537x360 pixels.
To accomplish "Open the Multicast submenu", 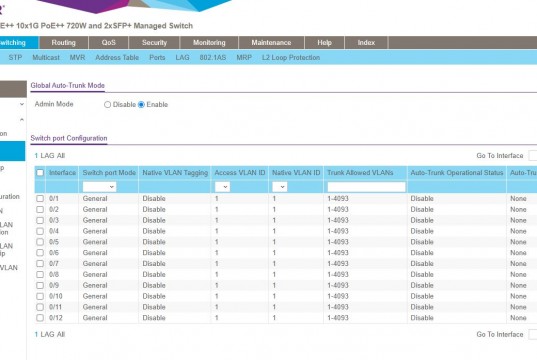I will [46, 58].
